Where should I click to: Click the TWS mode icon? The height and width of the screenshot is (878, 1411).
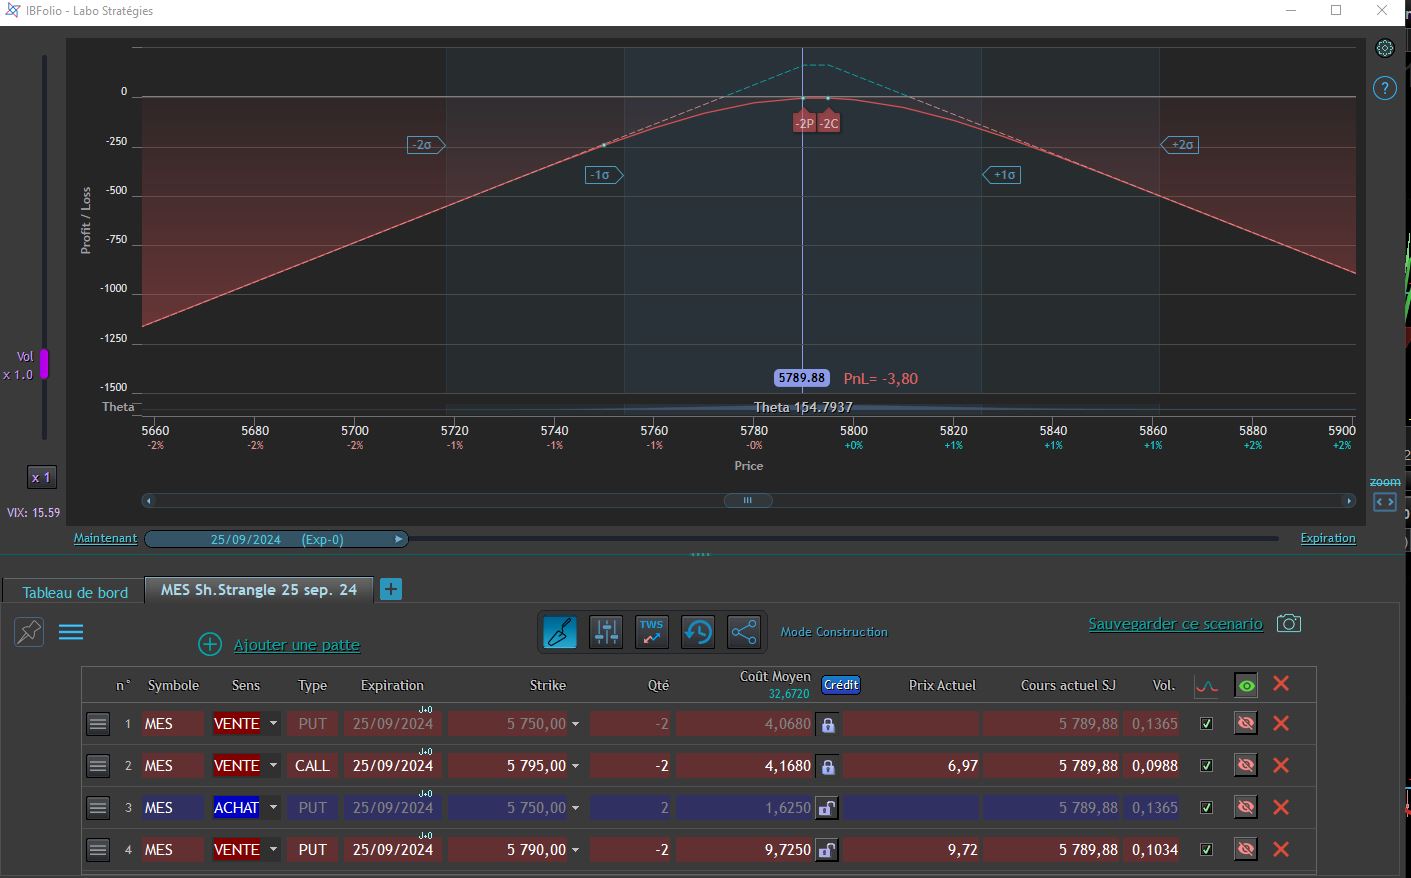pos(652,632)
